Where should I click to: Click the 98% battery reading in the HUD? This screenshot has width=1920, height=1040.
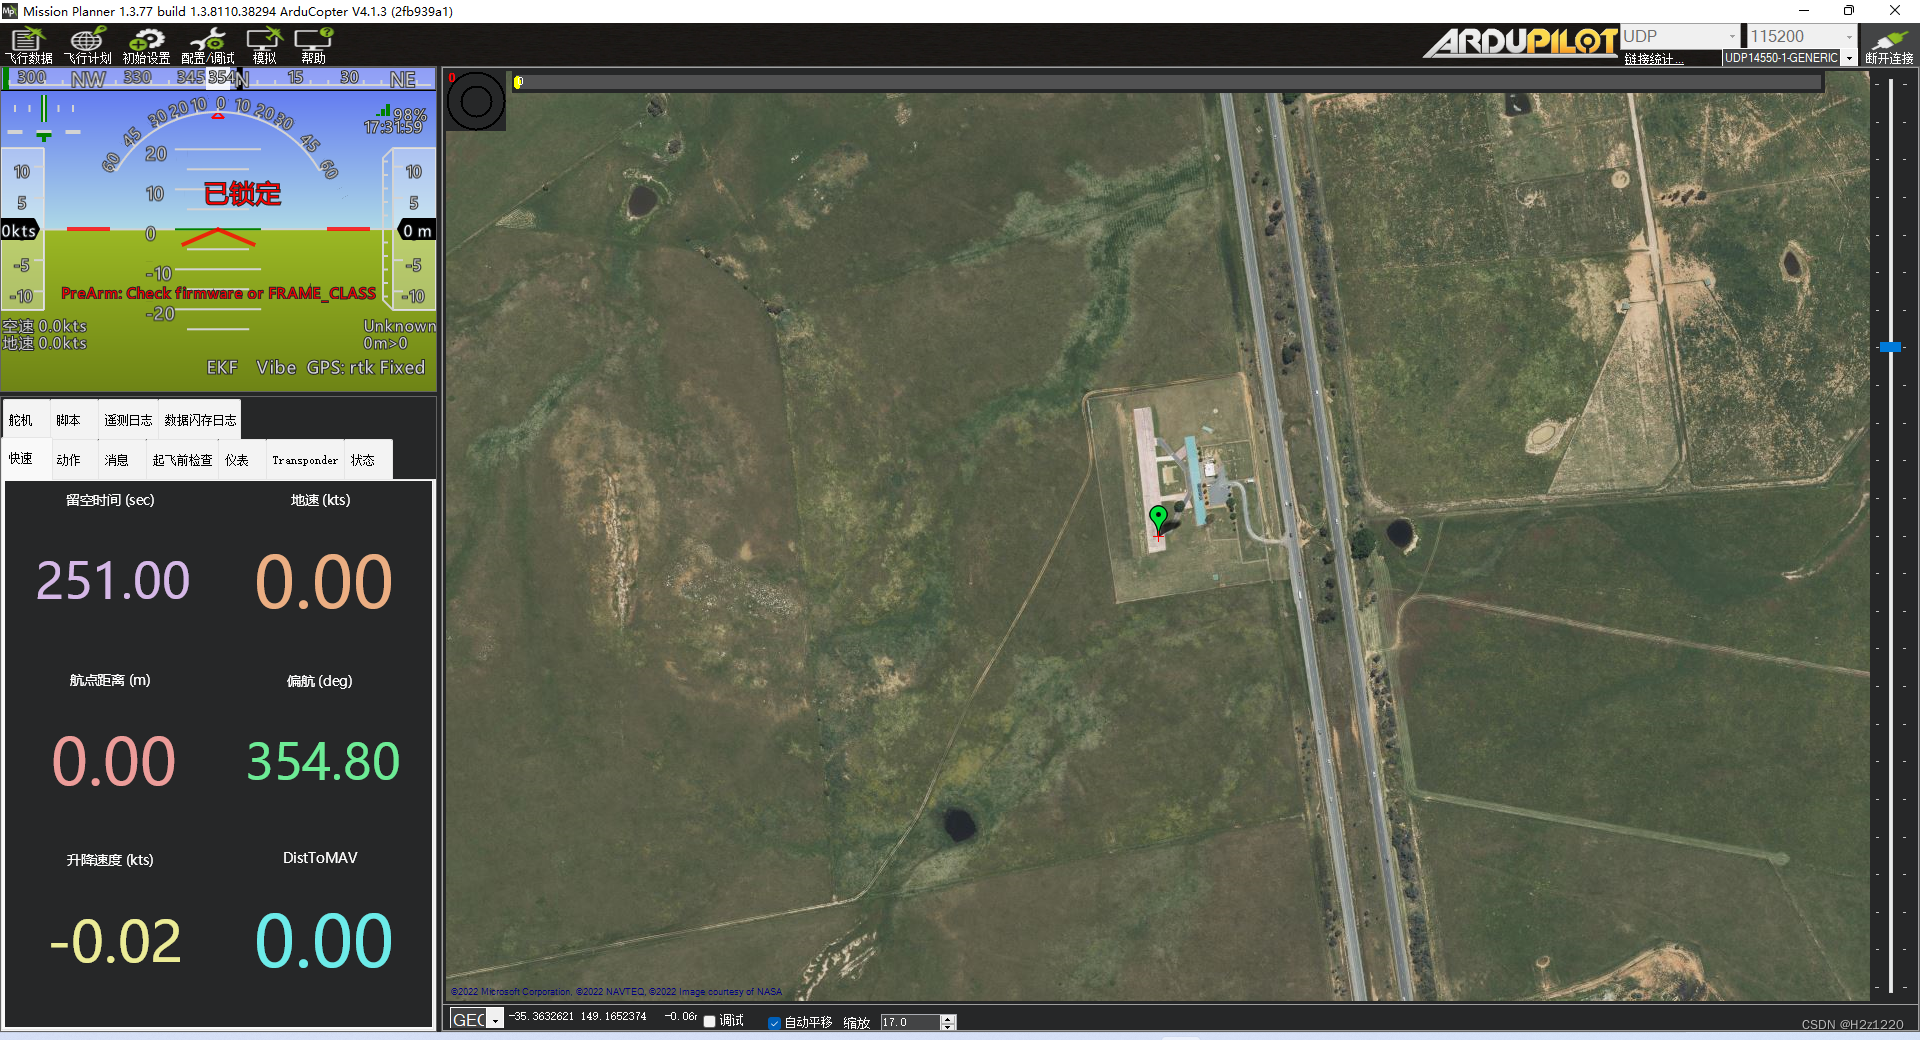pyautogui.click(x=410, y=114)
